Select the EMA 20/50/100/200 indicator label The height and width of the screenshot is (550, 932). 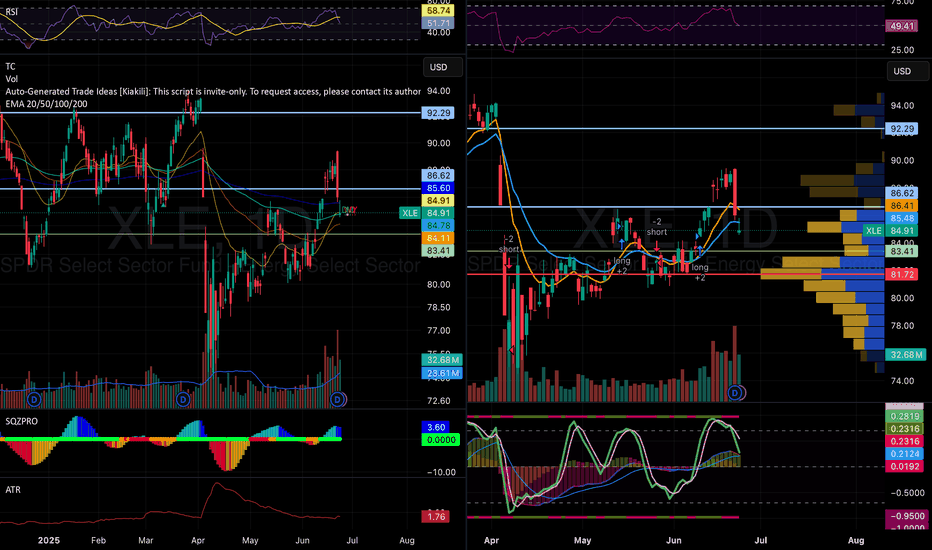click(46, 104)
